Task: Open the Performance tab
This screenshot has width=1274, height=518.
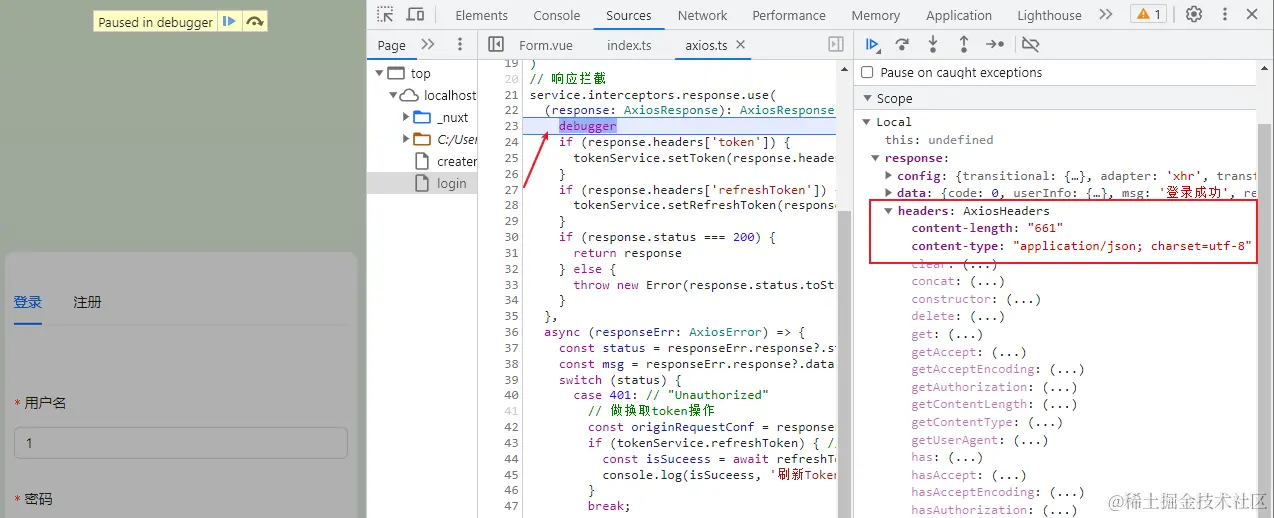Action: coord(789,15)
